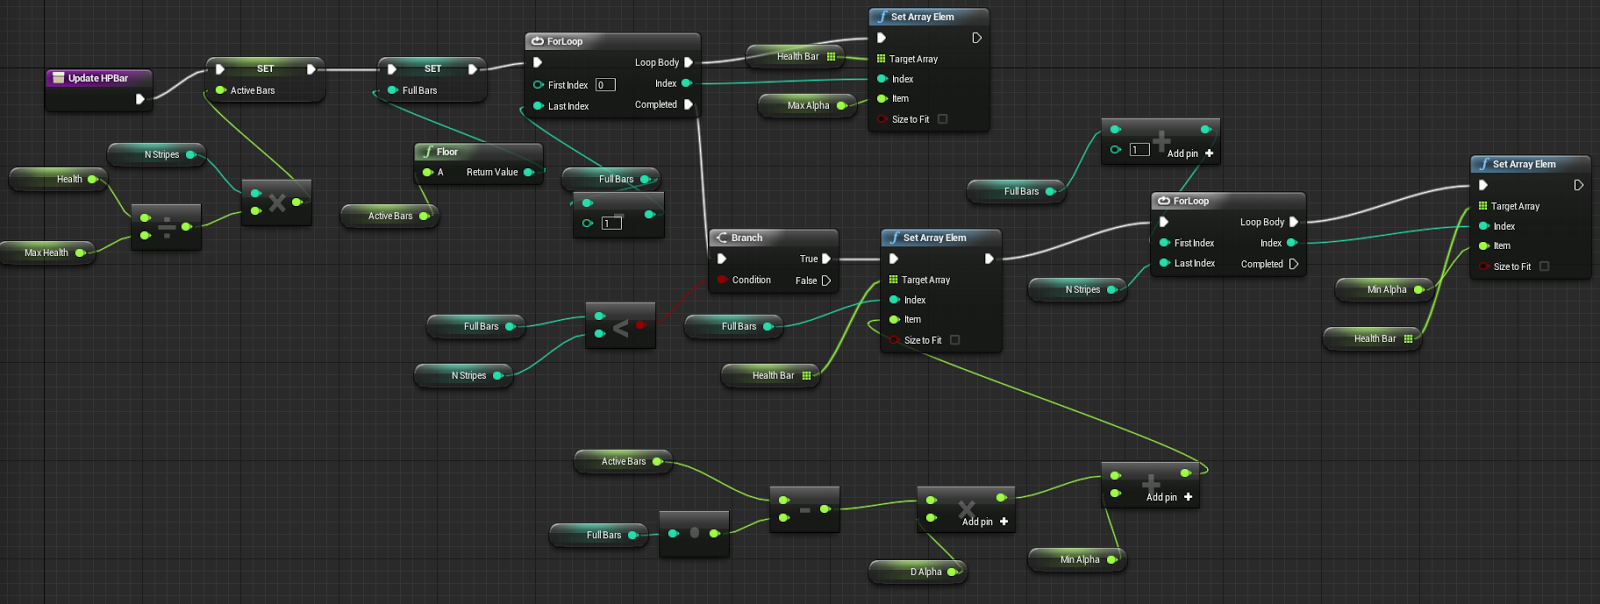
Task: Click Add pin on the add node above Min Alpha
Action: click(x=1169, y=497)
